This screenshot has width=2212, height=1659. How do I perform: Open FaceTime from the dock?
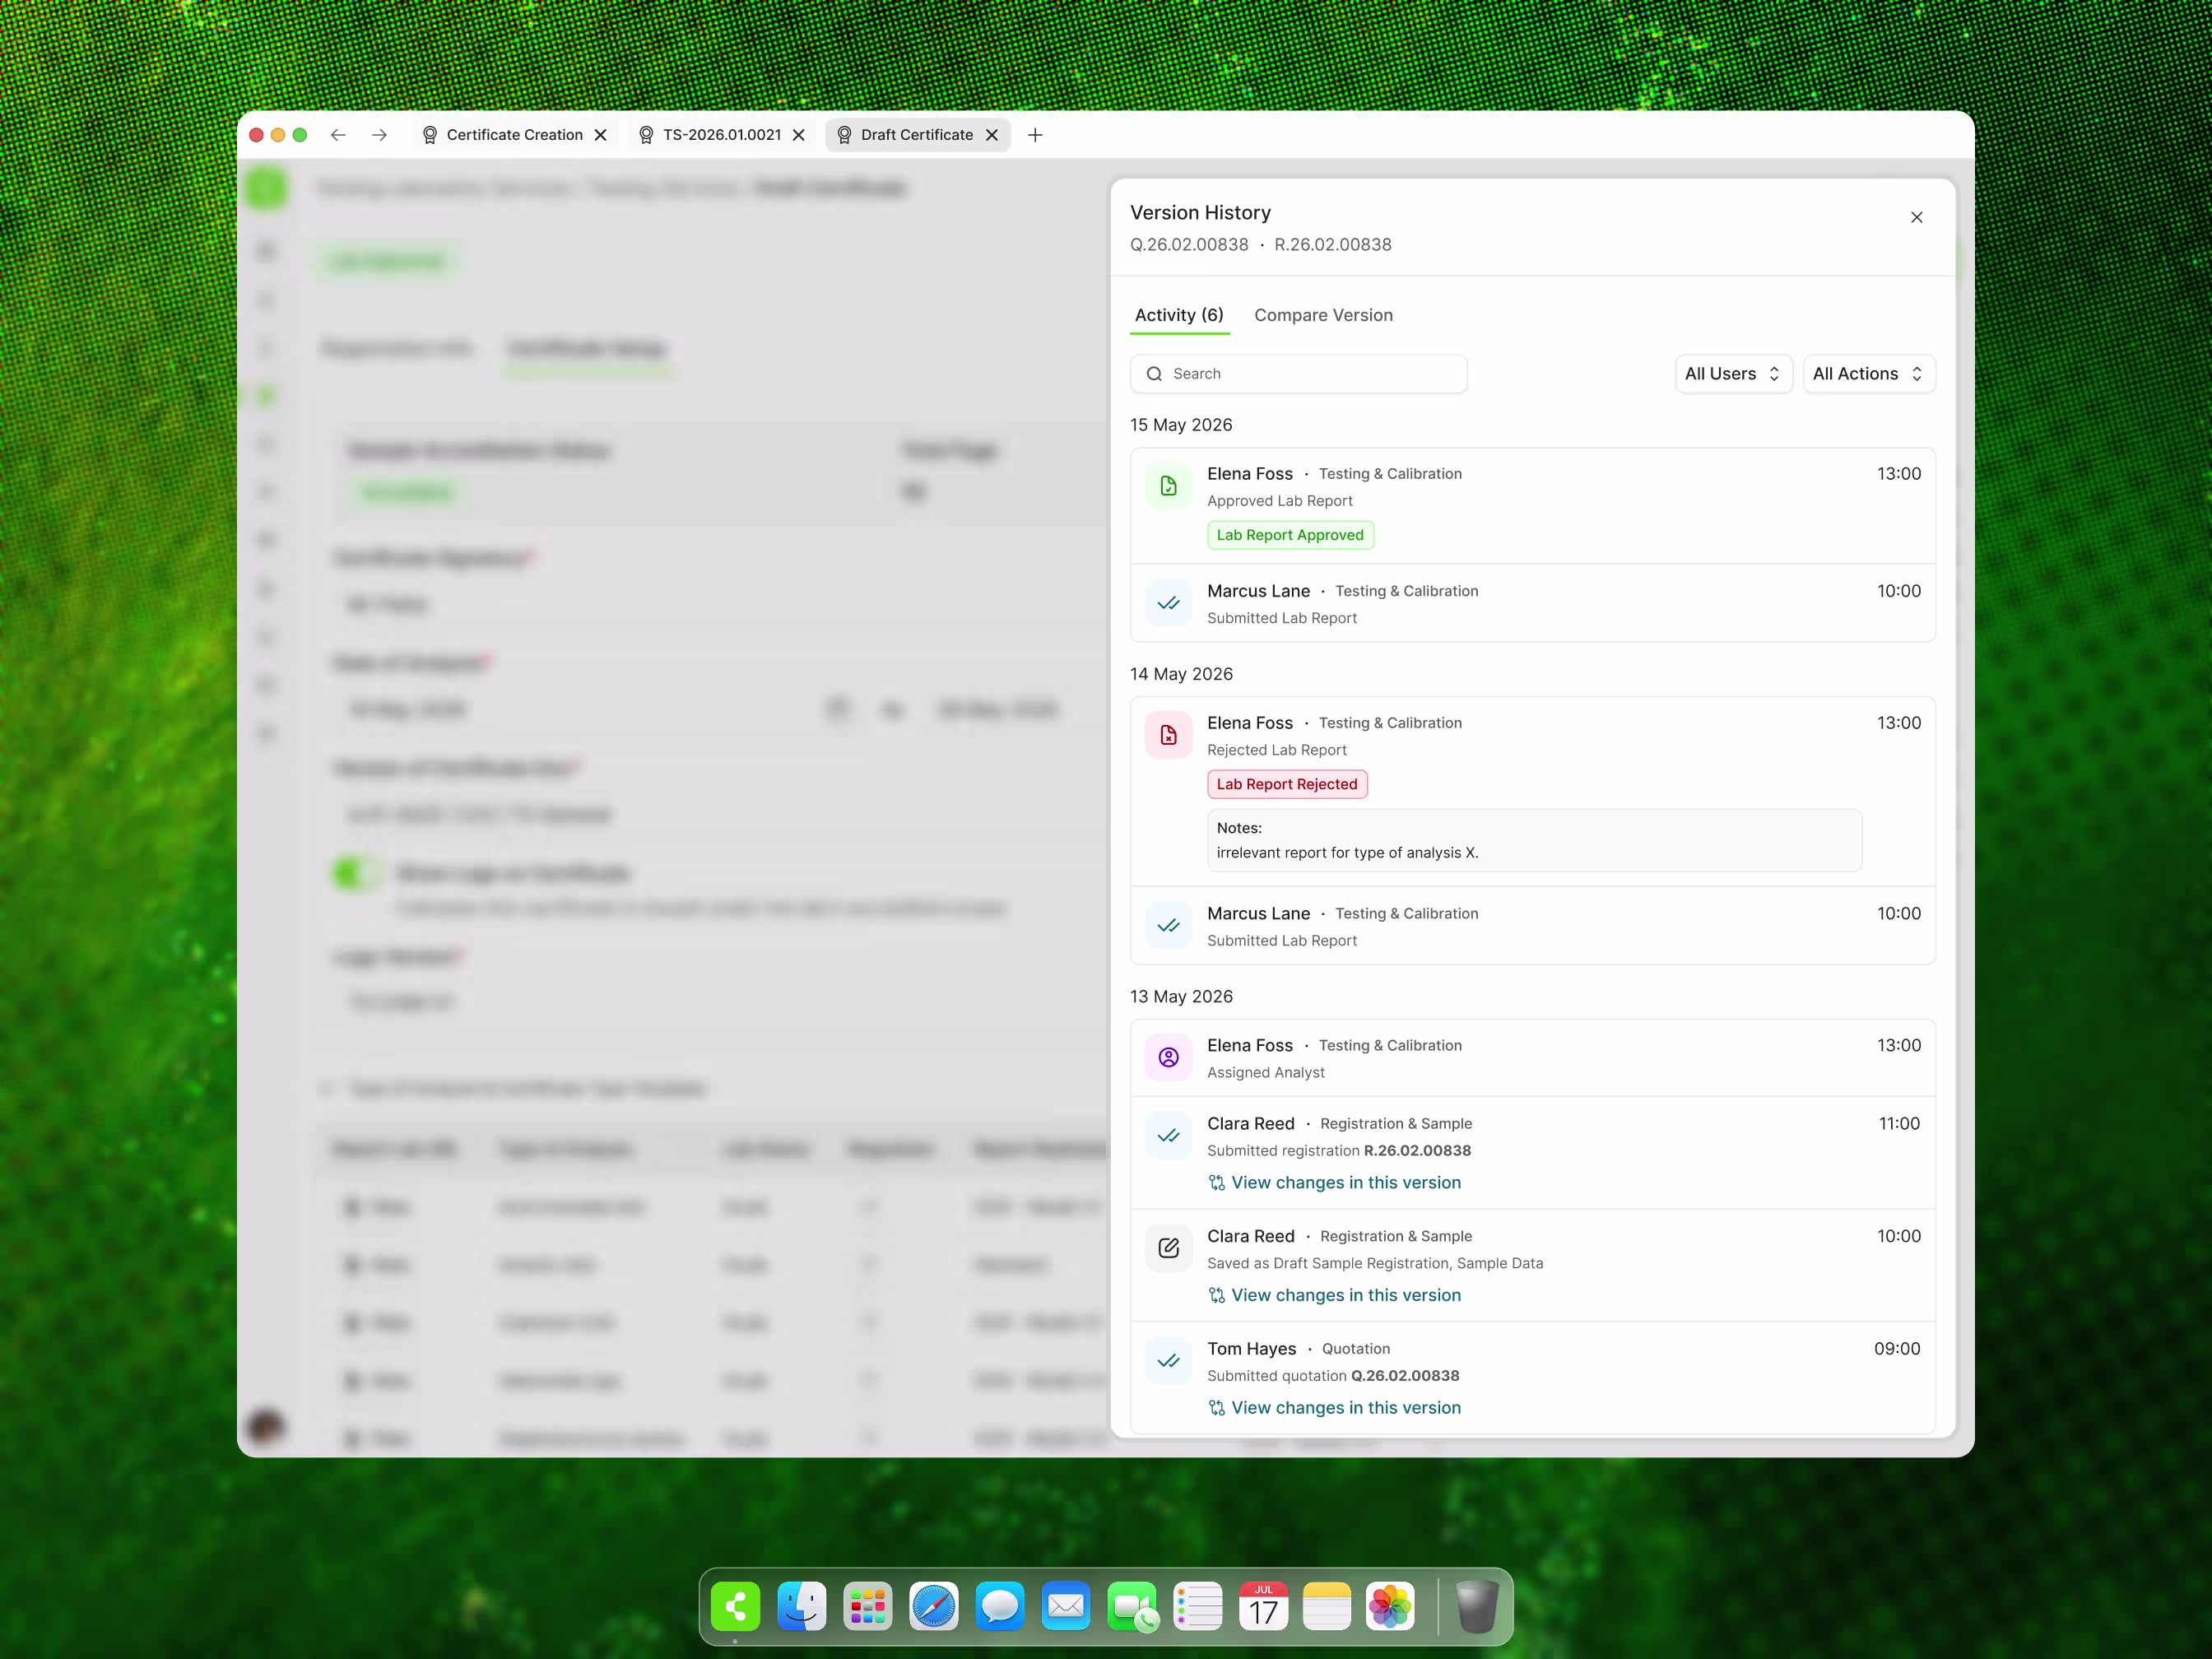coord(1132,1606)
